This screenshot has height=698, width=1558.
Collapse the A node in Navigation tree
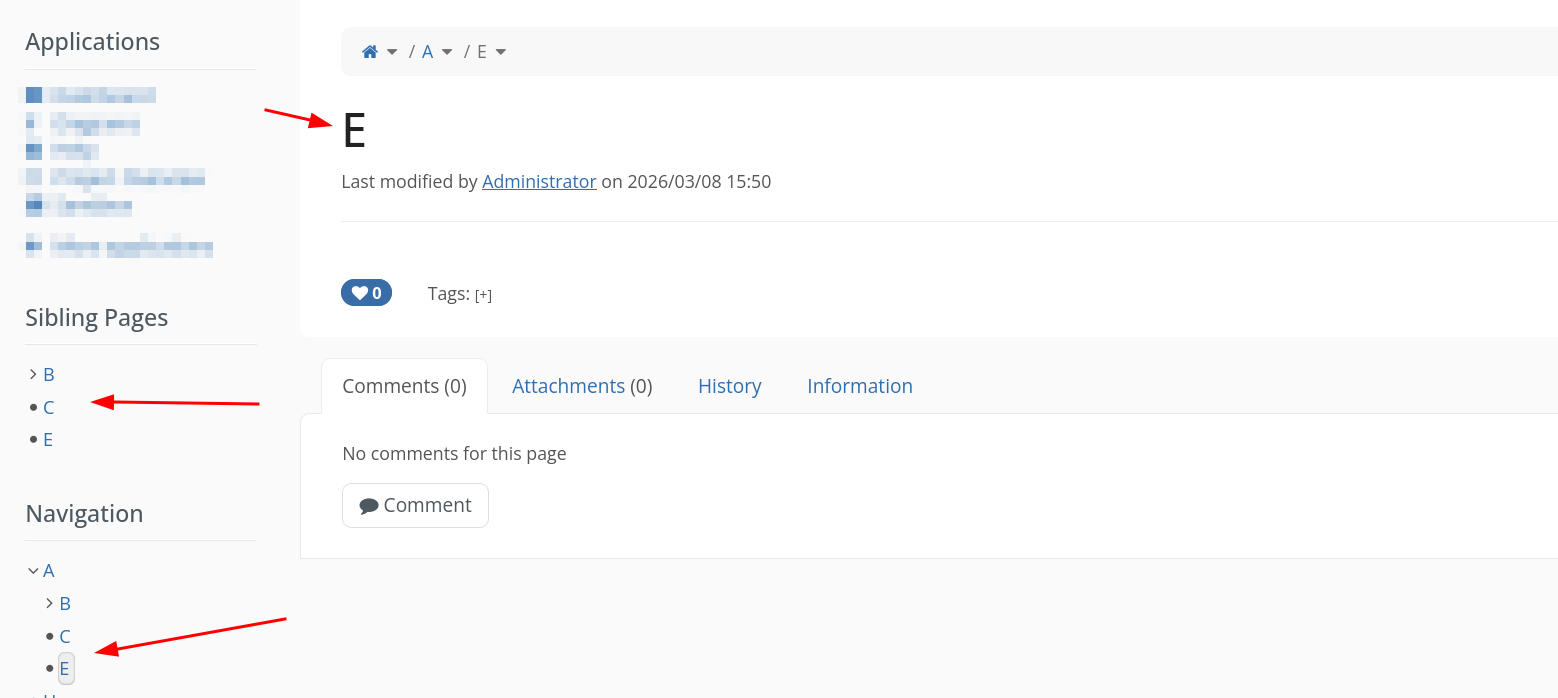33,571
